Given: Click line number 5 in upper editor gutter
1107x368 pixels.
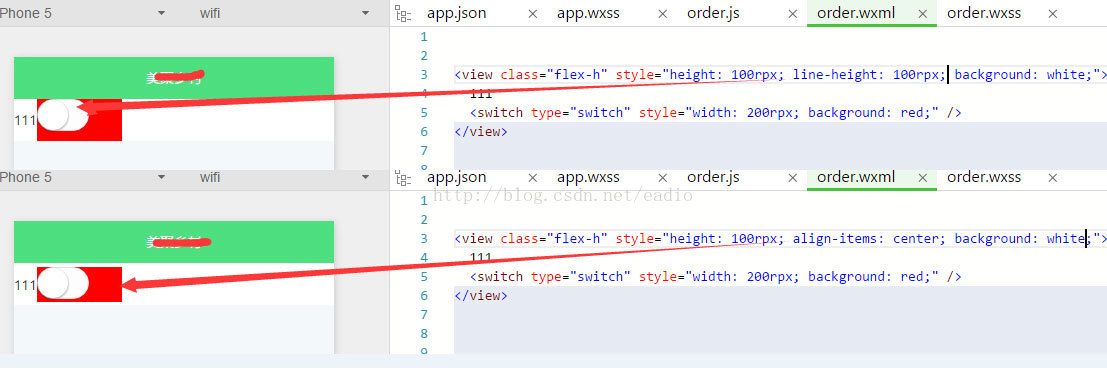Looking at the screenshot, I should pos(424,113).
